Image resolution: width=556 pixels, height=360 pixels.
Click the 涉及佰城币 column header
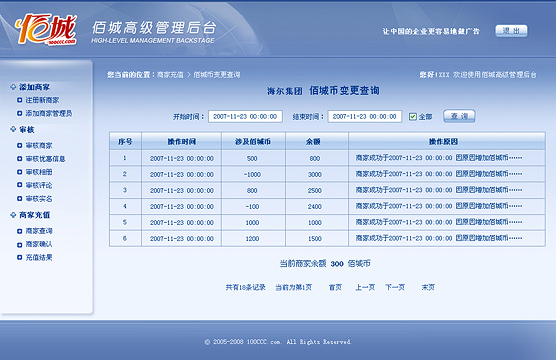click(x=253, y=142)
